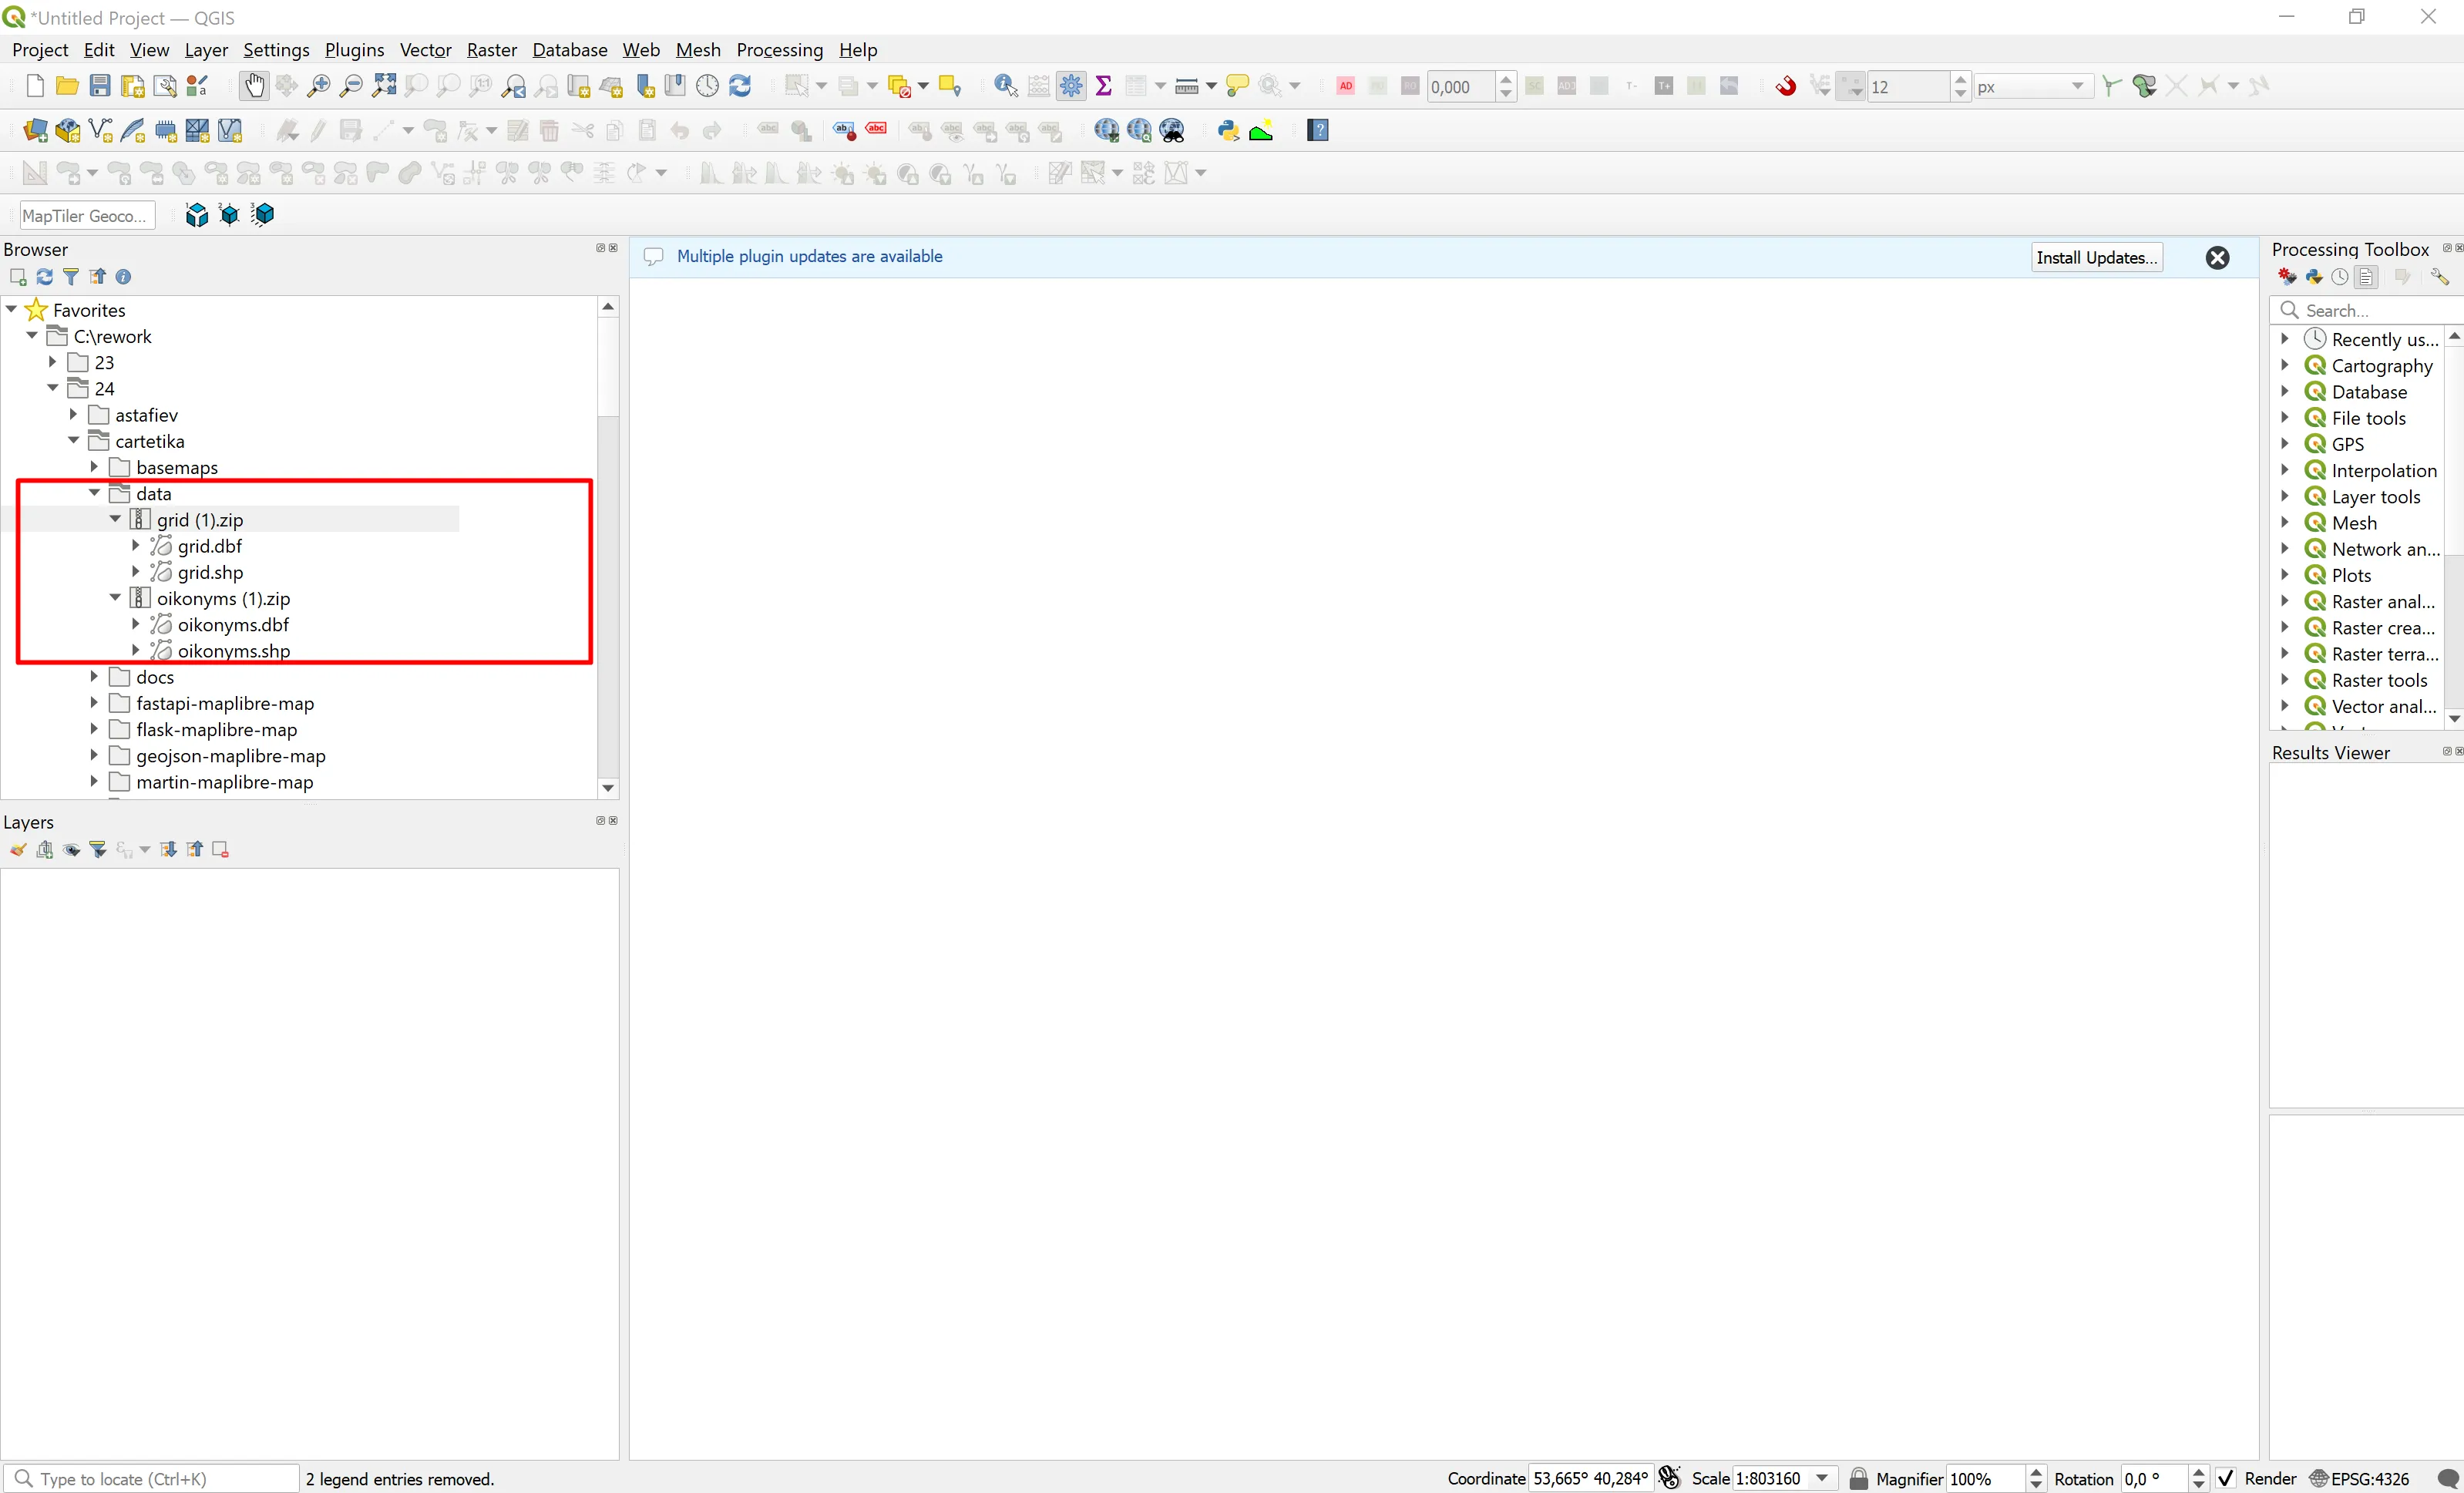Expand the Cartography toolbox group
Image resolution: width=2464 pixels, height=1493 pixels.
pyautogui.click(x=2285, y=365)
